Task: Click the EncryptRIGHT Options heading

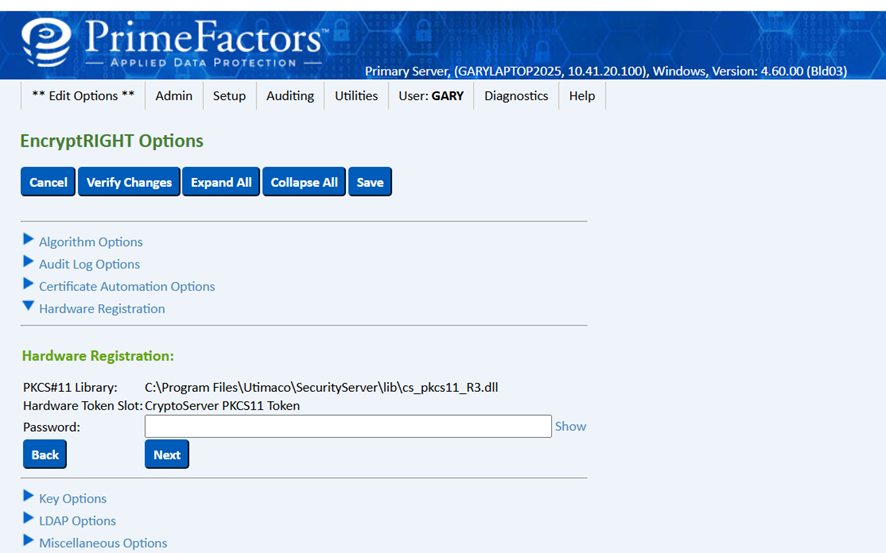Action: click(112, 141)
